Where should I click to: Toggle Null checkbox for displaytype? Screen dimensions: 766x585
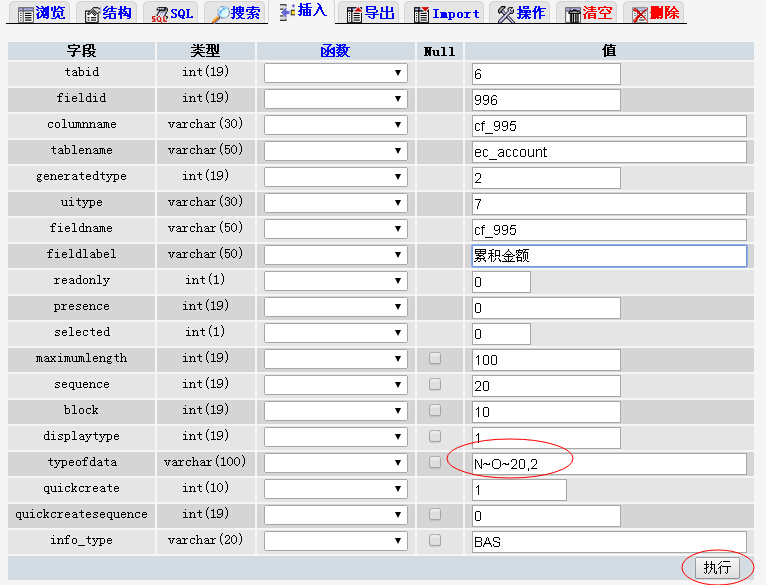(435, 436)
